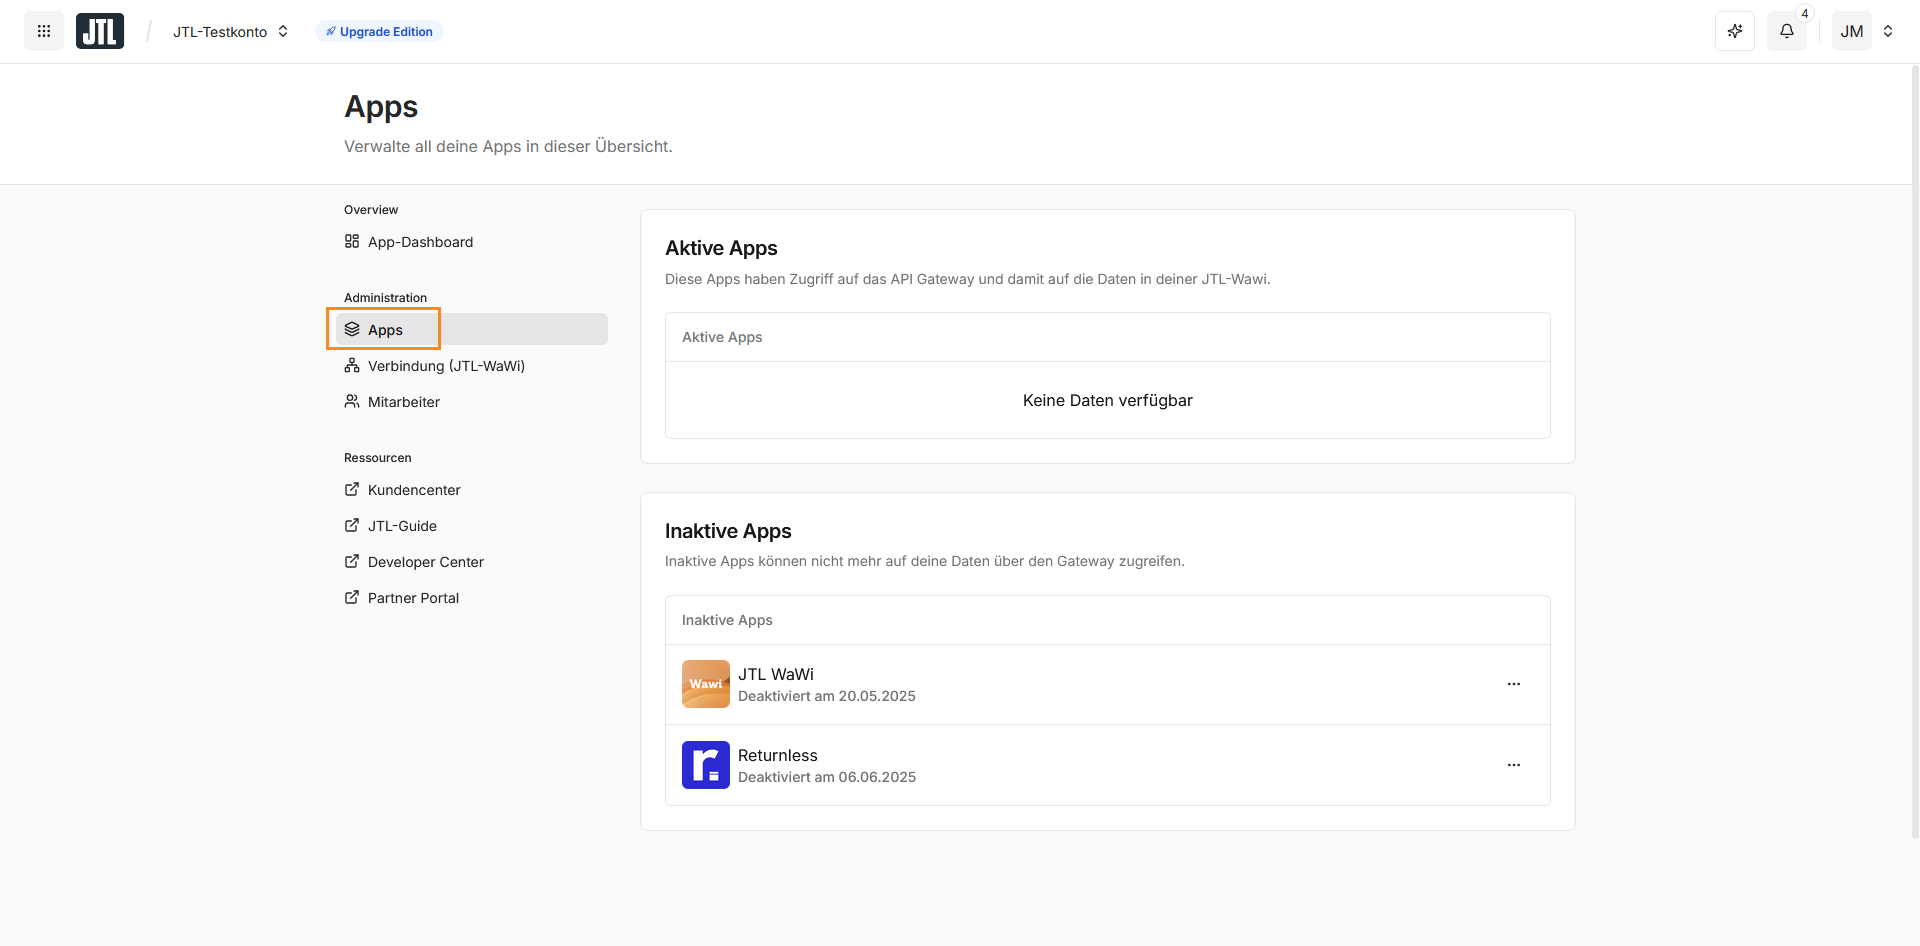Click the 'Apps' page title
The image size is (1920, 946).
381,107
